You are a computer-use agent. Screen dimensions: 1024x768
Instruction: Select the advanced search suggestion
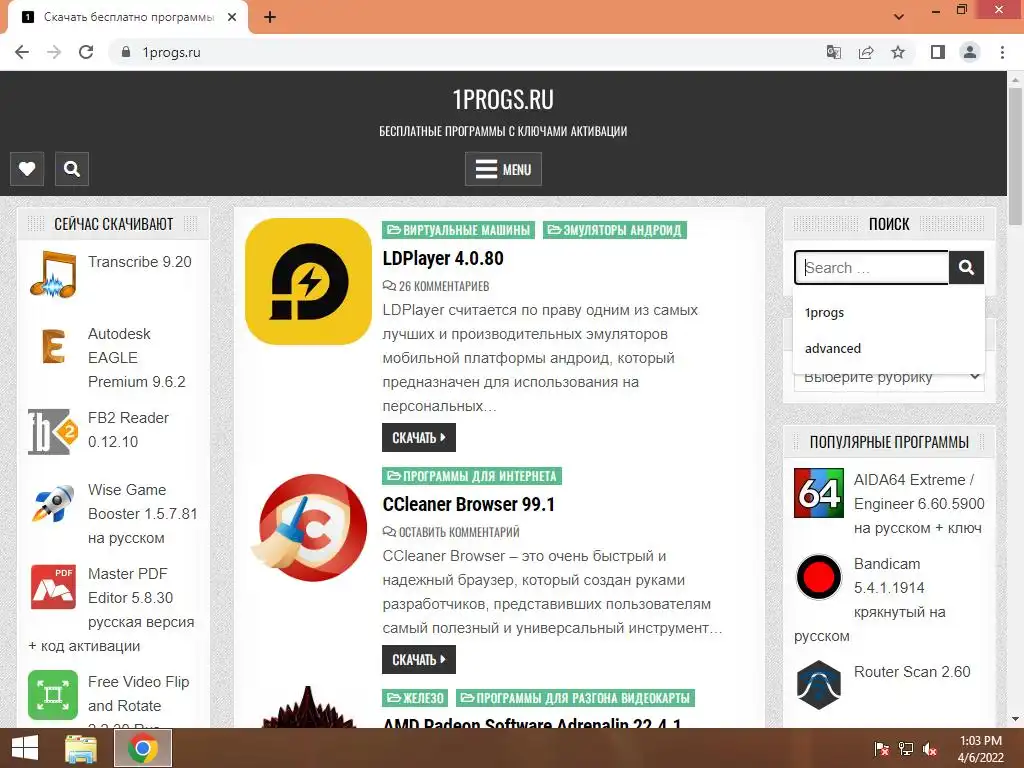[x=889, y=349]
